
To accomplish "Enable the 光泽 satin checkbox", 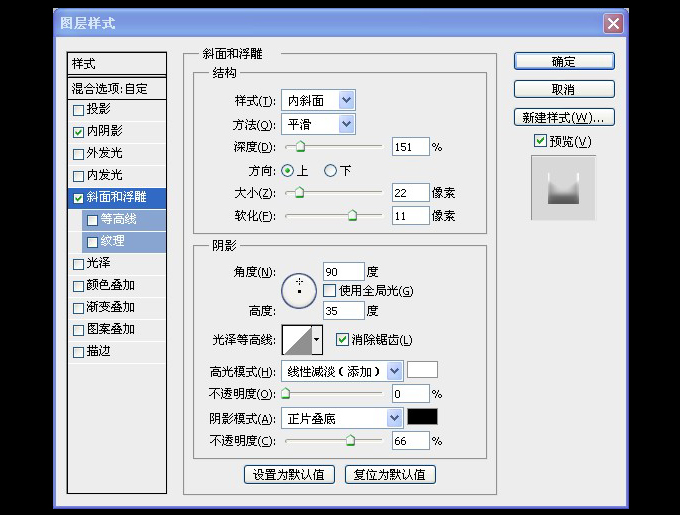I will click(x=78, y=264).
